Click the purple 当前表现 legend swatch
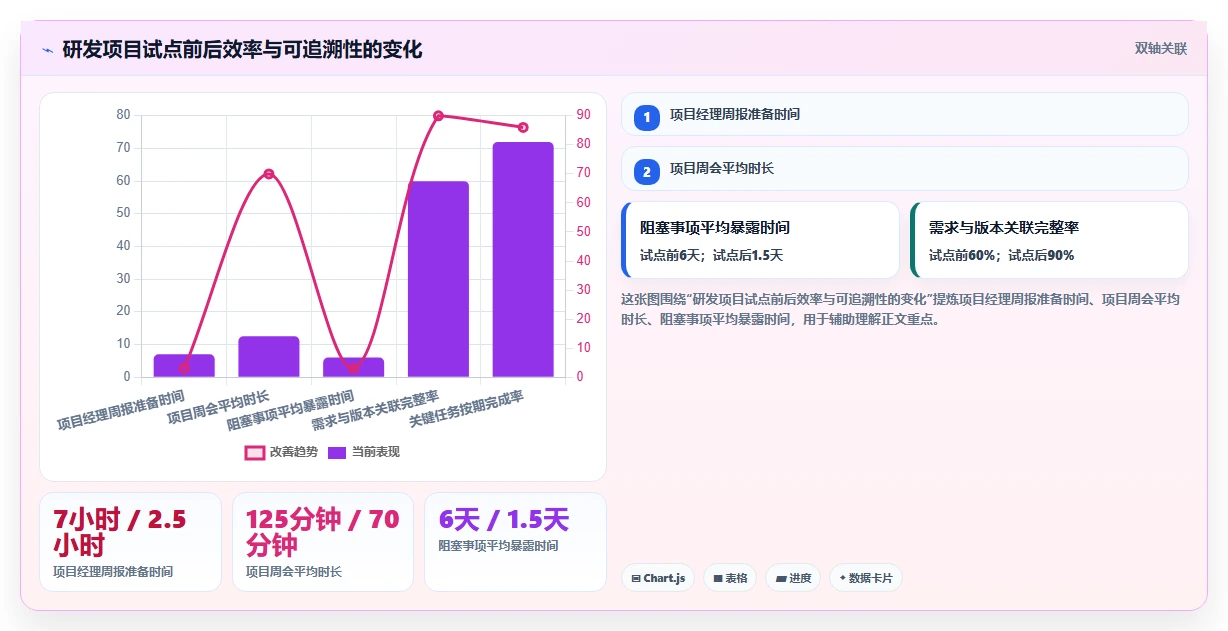Image resolution: width=1228 pixels, height=631 pixels. pyautogui.click(x=338, y=452)
